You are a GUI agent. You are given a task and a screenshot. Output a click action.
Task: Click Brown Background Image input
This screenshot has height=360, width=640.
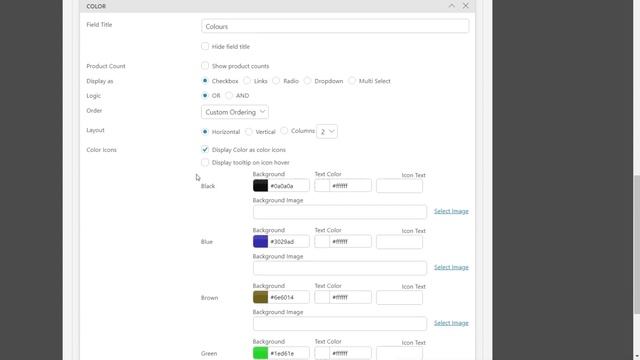(x=340, y=324)
